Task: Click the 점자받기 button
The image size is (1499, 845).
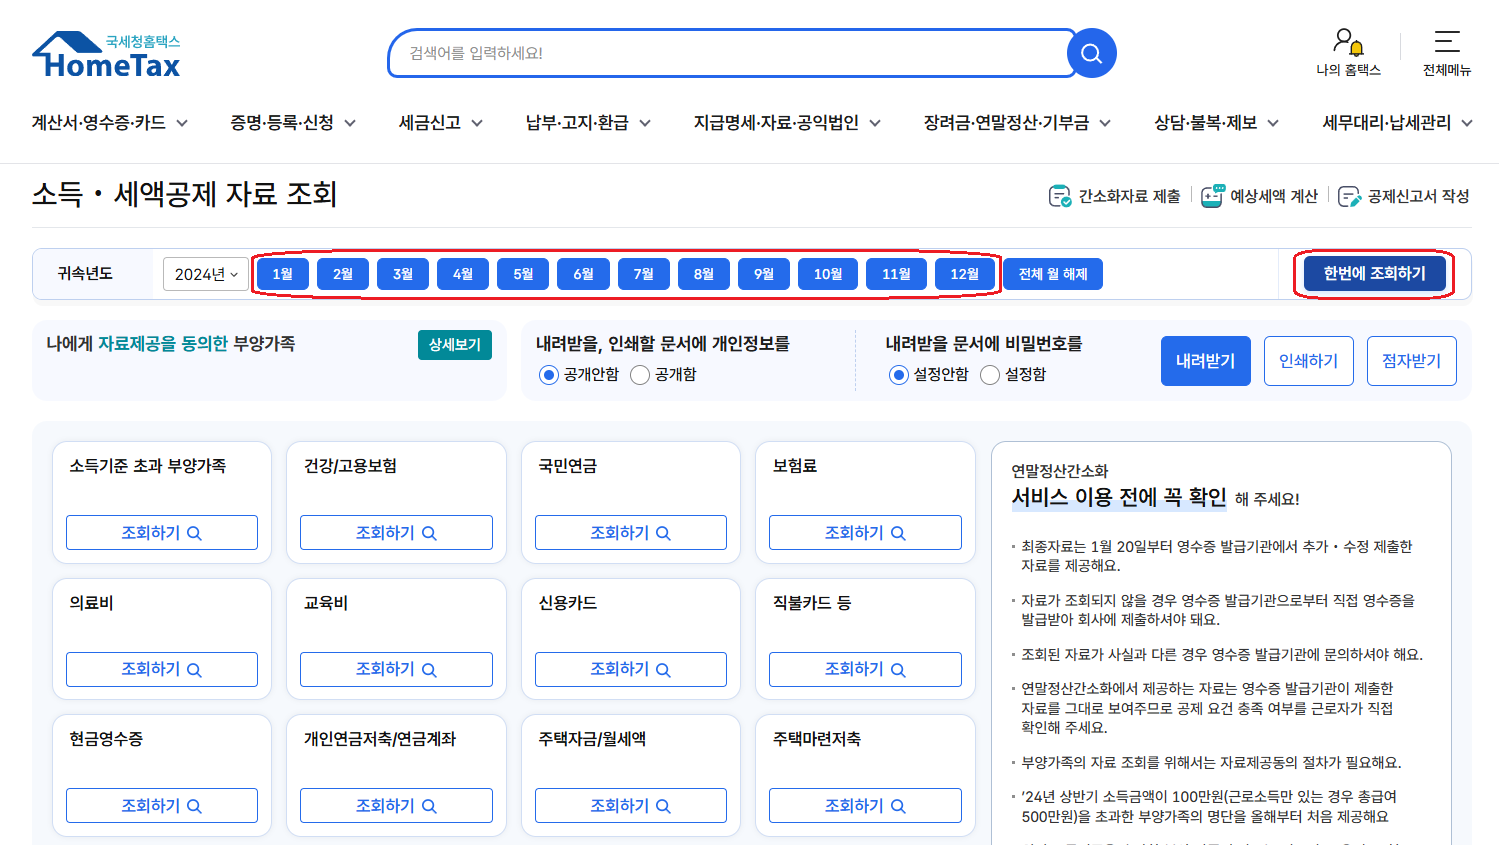Action: point(1411,361)
